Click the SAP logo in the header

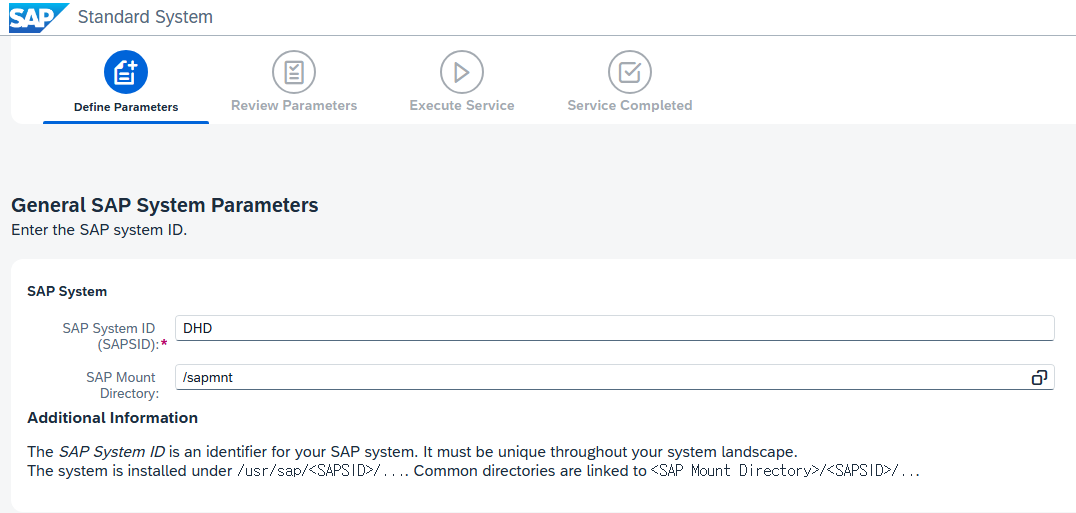coord(38,17)
